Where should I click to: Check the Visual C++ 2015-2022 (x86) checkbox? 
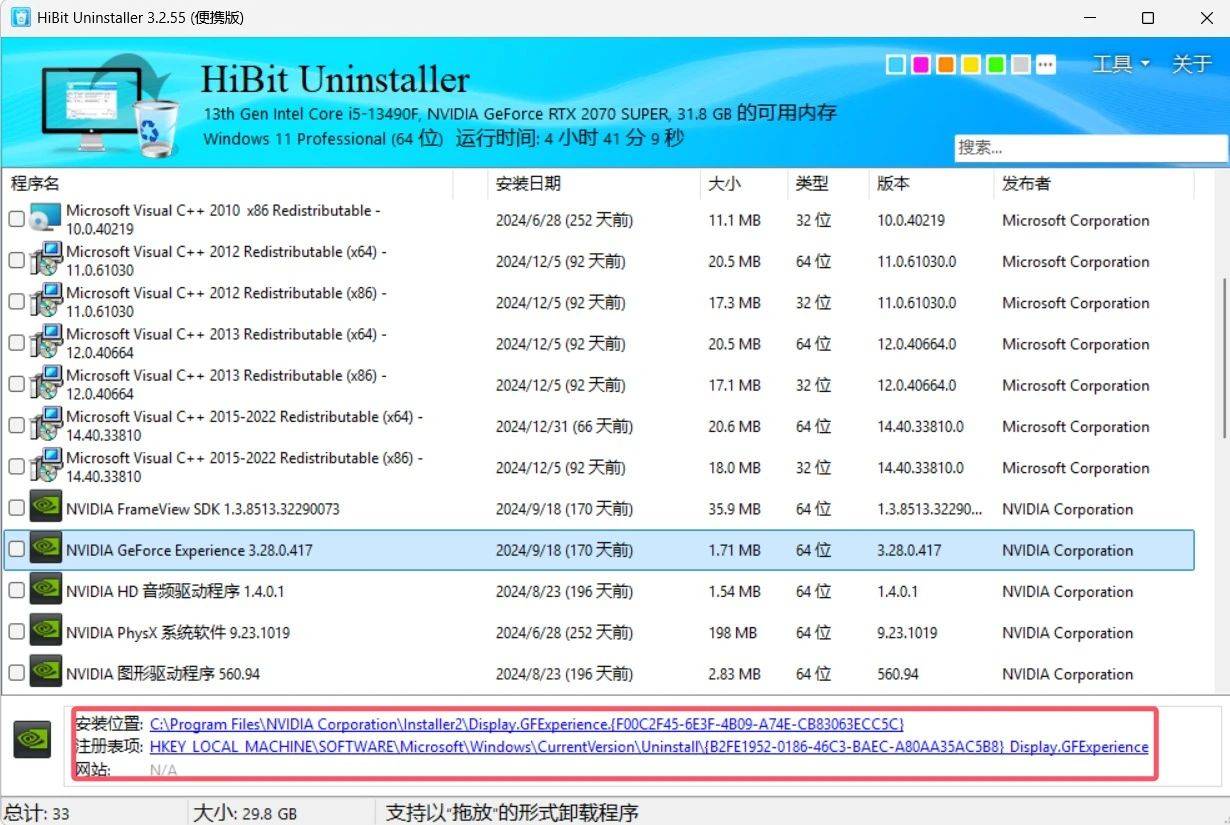coord(16,466)
